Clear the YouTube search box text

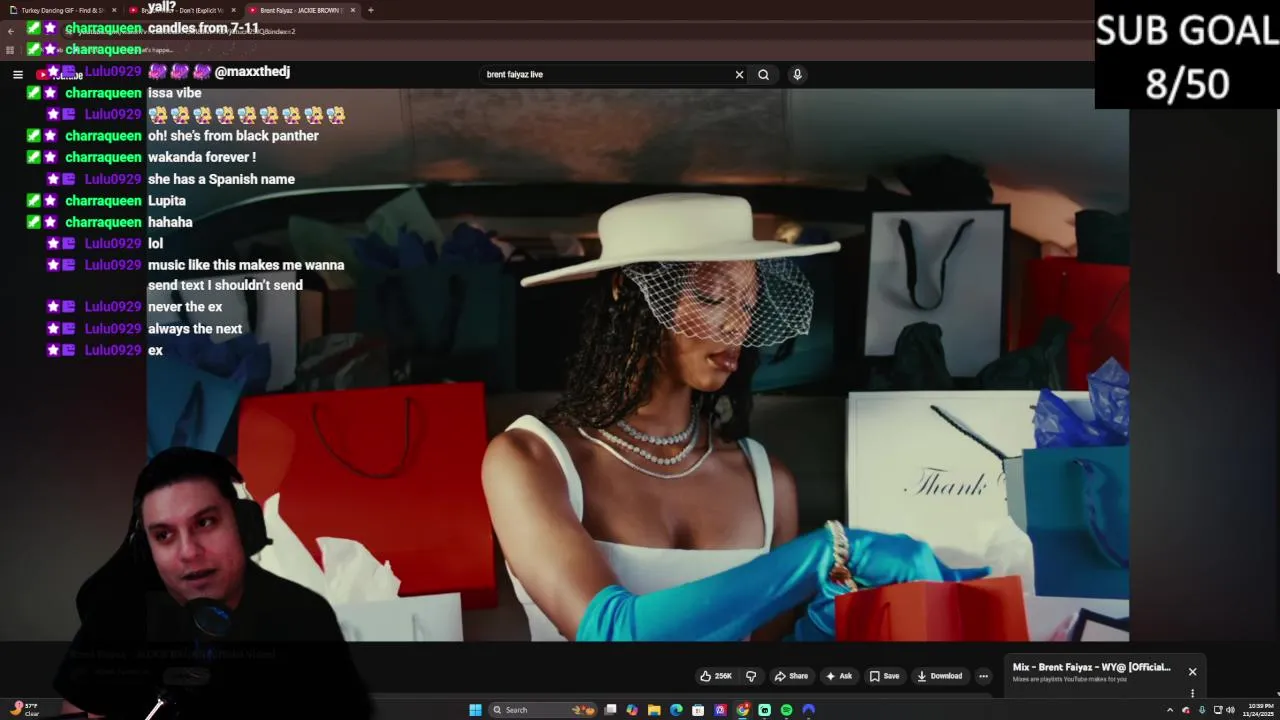coord(739,74)
